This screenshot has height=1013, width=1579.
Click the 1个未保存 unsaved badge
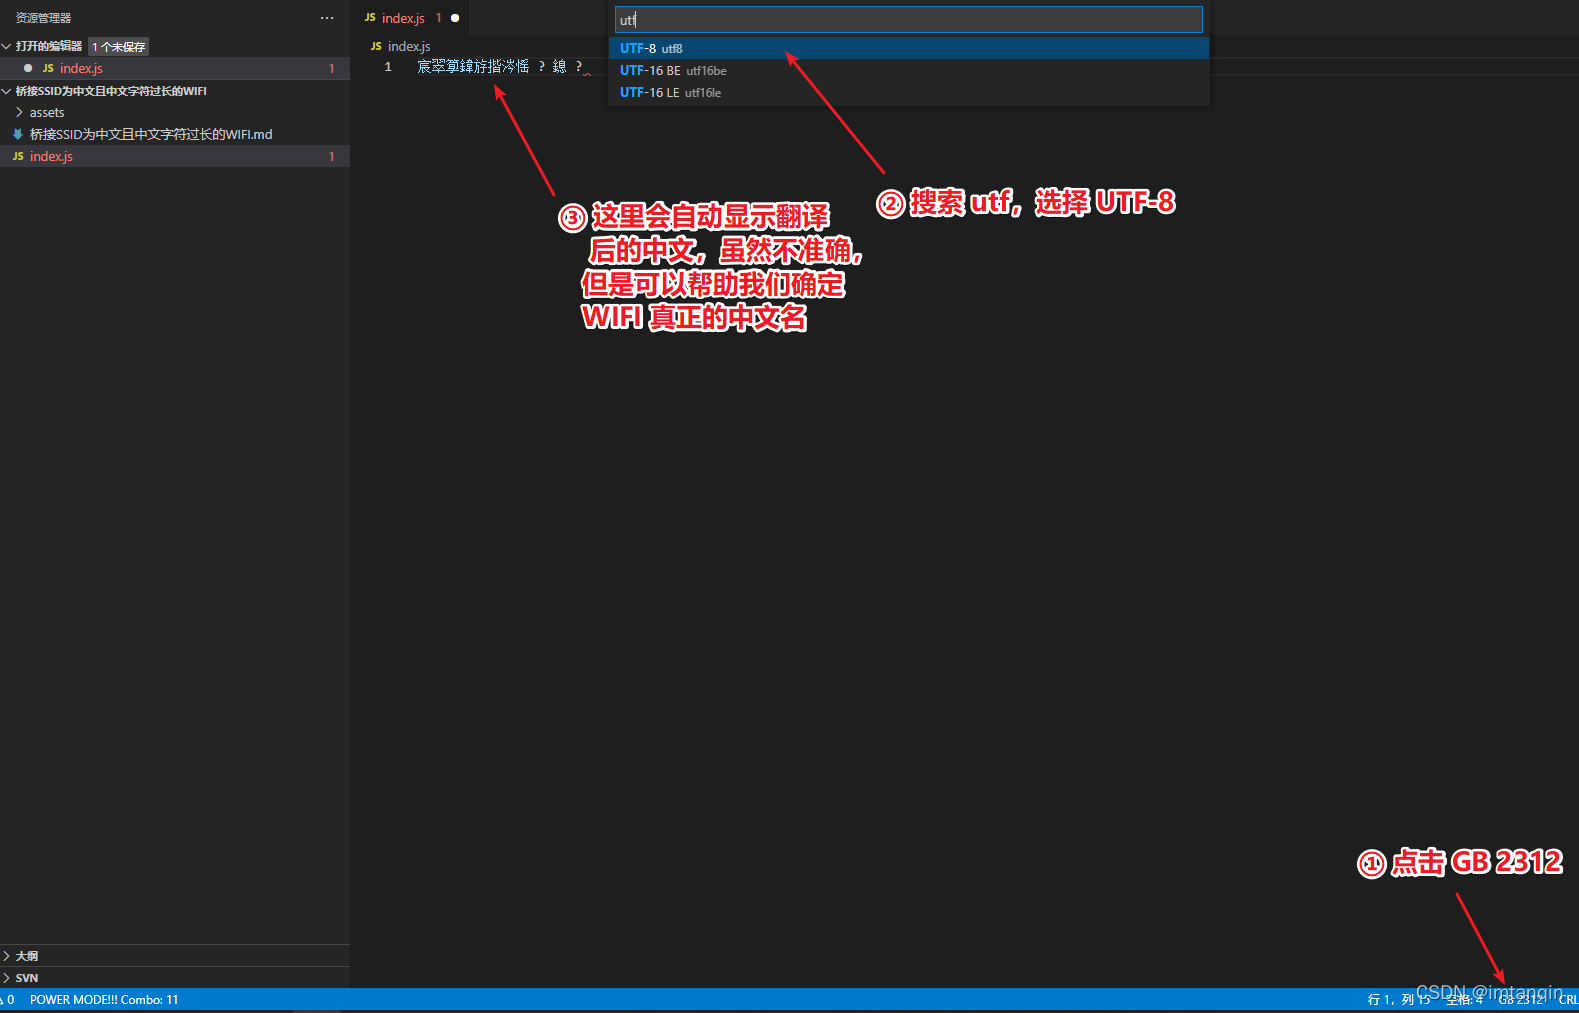[x=119, y=47]
